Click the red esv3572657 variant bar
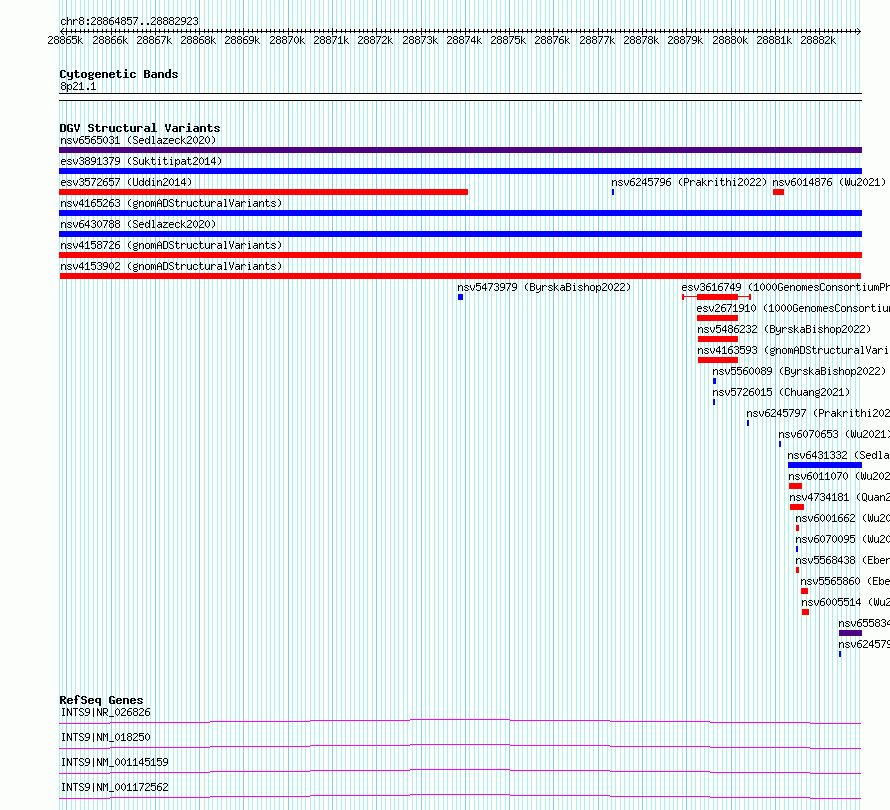The image size is (890, 810). pyautogui.click(x=263, y=192)
